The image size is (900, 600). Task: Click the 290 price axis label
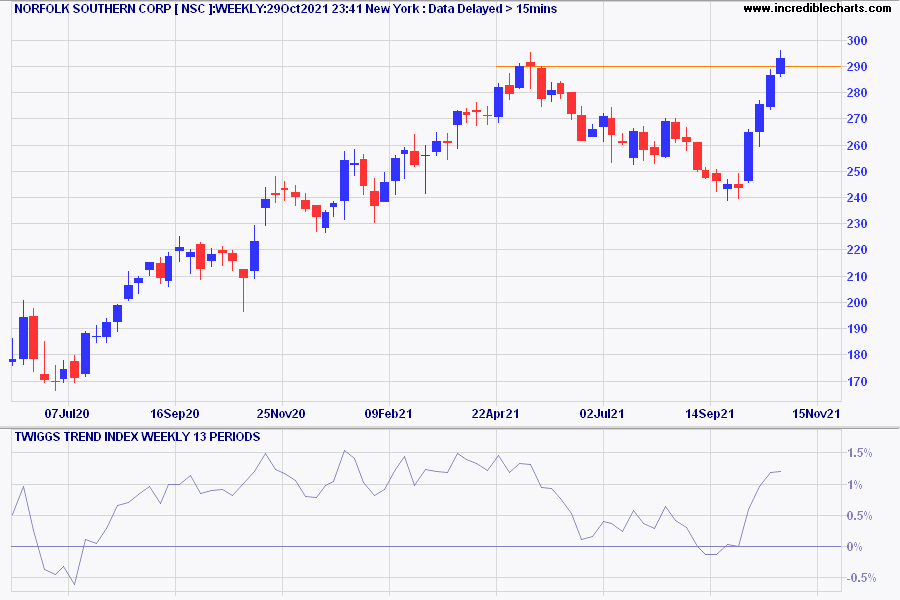point(857,67)
